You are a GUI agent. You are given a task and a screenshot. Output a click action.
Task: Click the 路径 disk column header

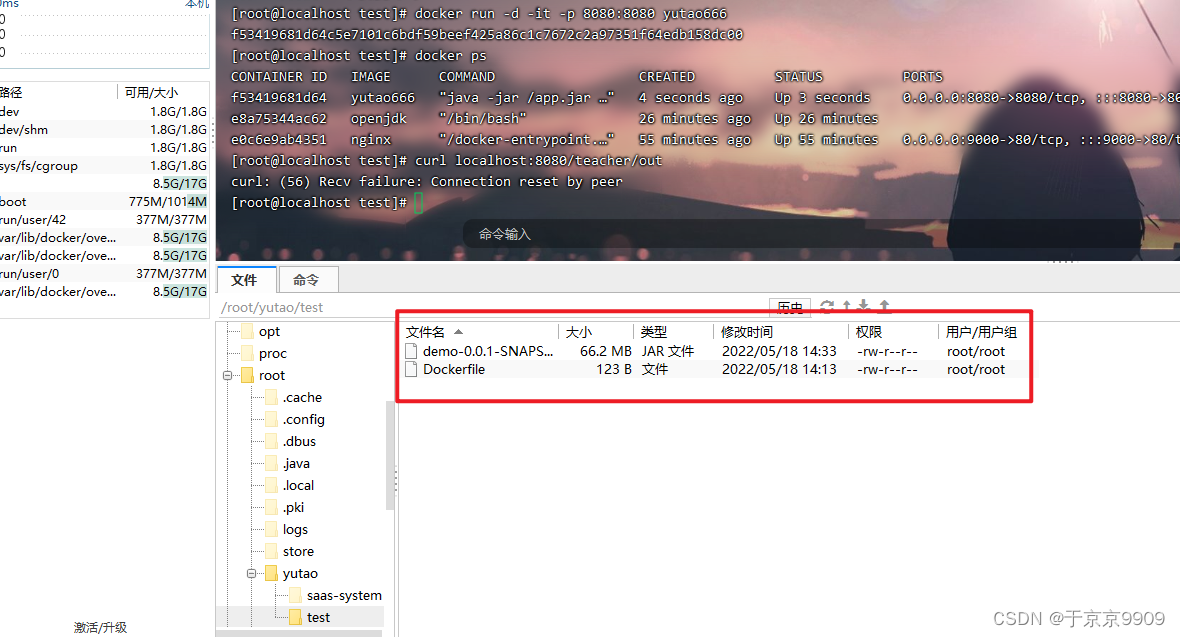pyautogui.click(x=11, y=93)
